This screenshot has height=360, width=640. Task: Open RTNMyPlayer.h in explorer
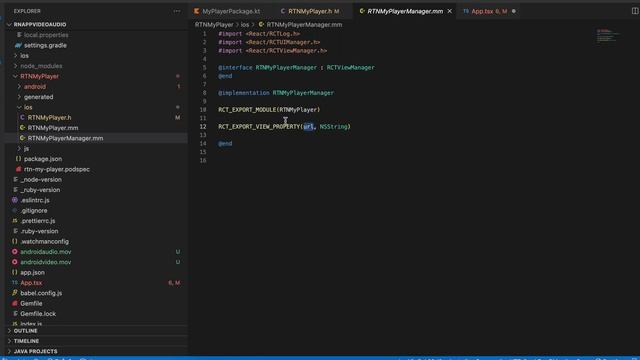coord(49,118)
